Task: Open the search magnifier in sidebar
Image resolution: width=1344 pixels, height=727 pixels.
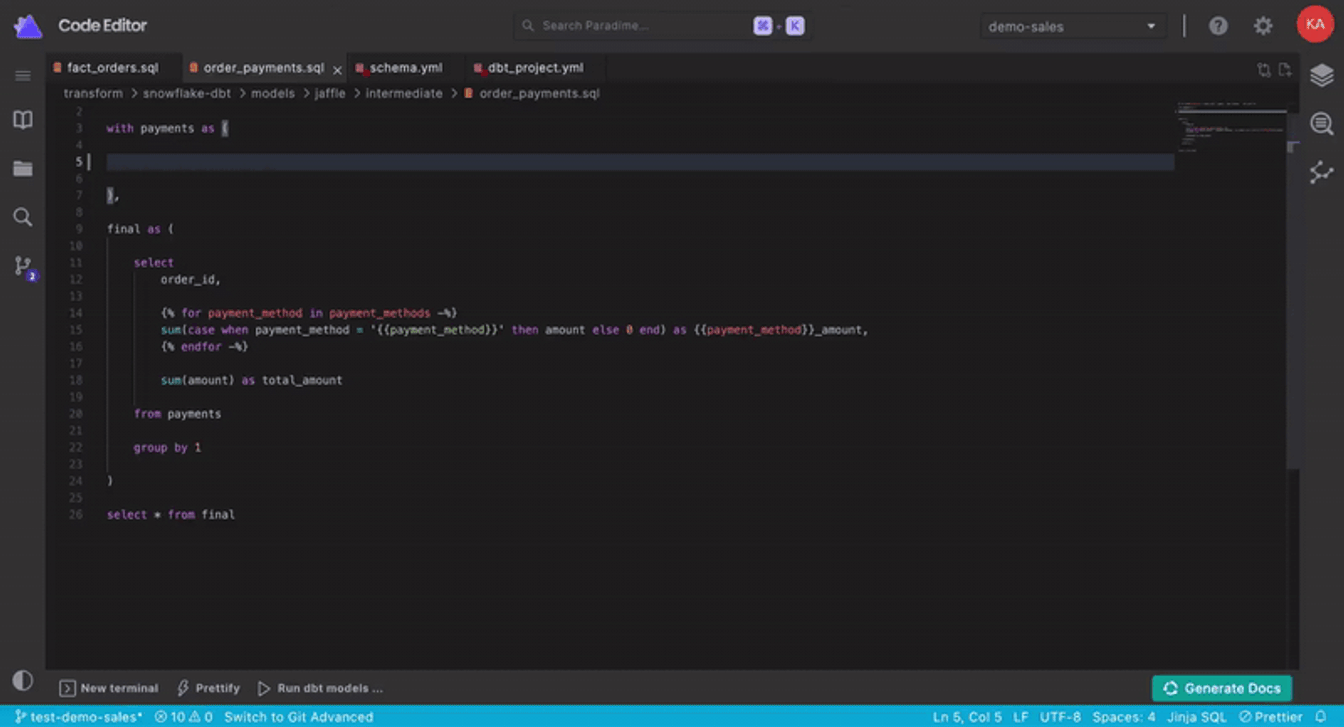Action: click(22, 217)
